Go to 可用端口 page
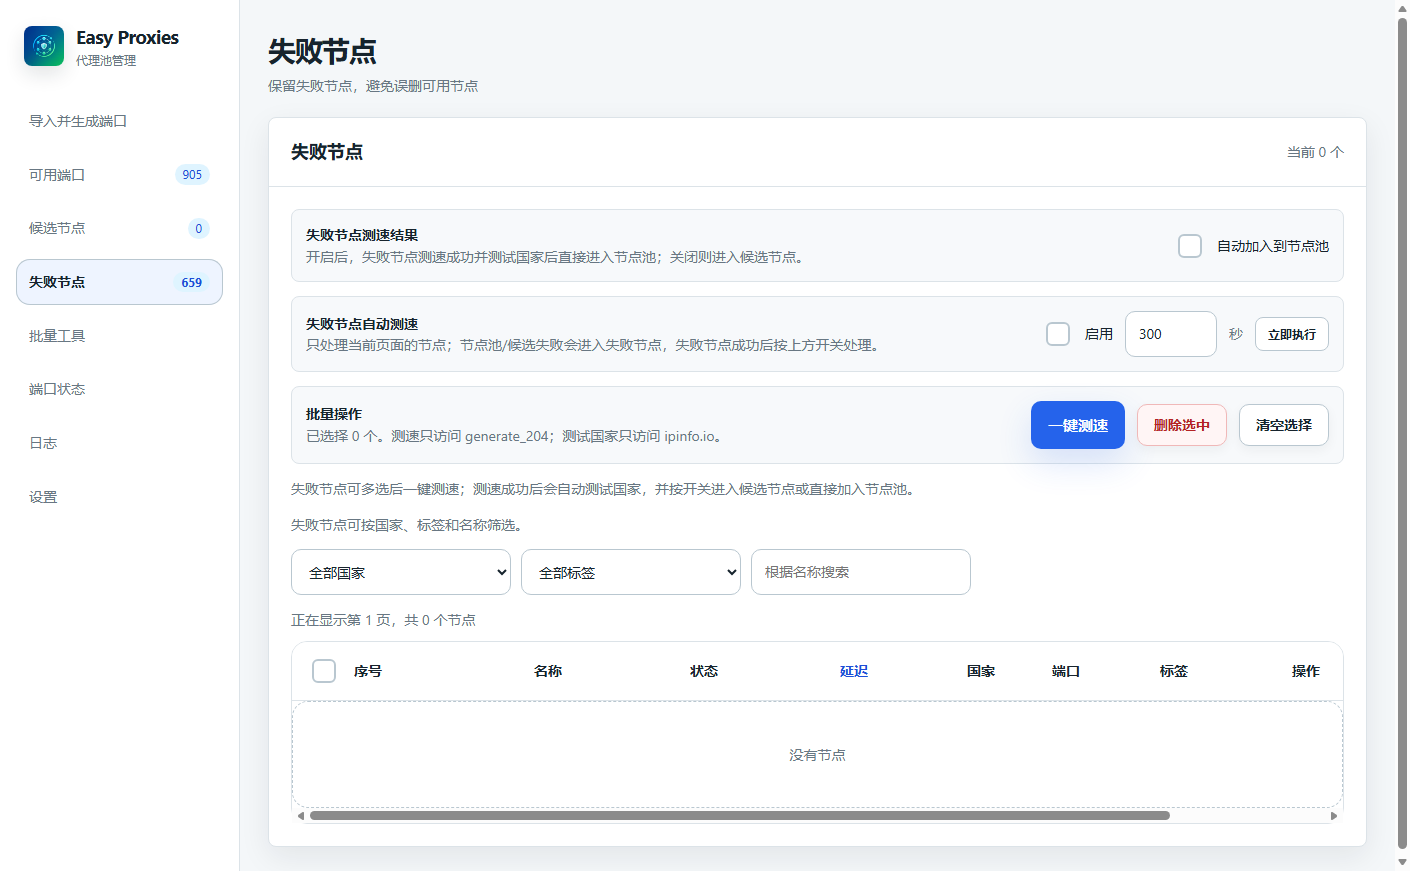1410x871 pixels. [x=119, y=175]
